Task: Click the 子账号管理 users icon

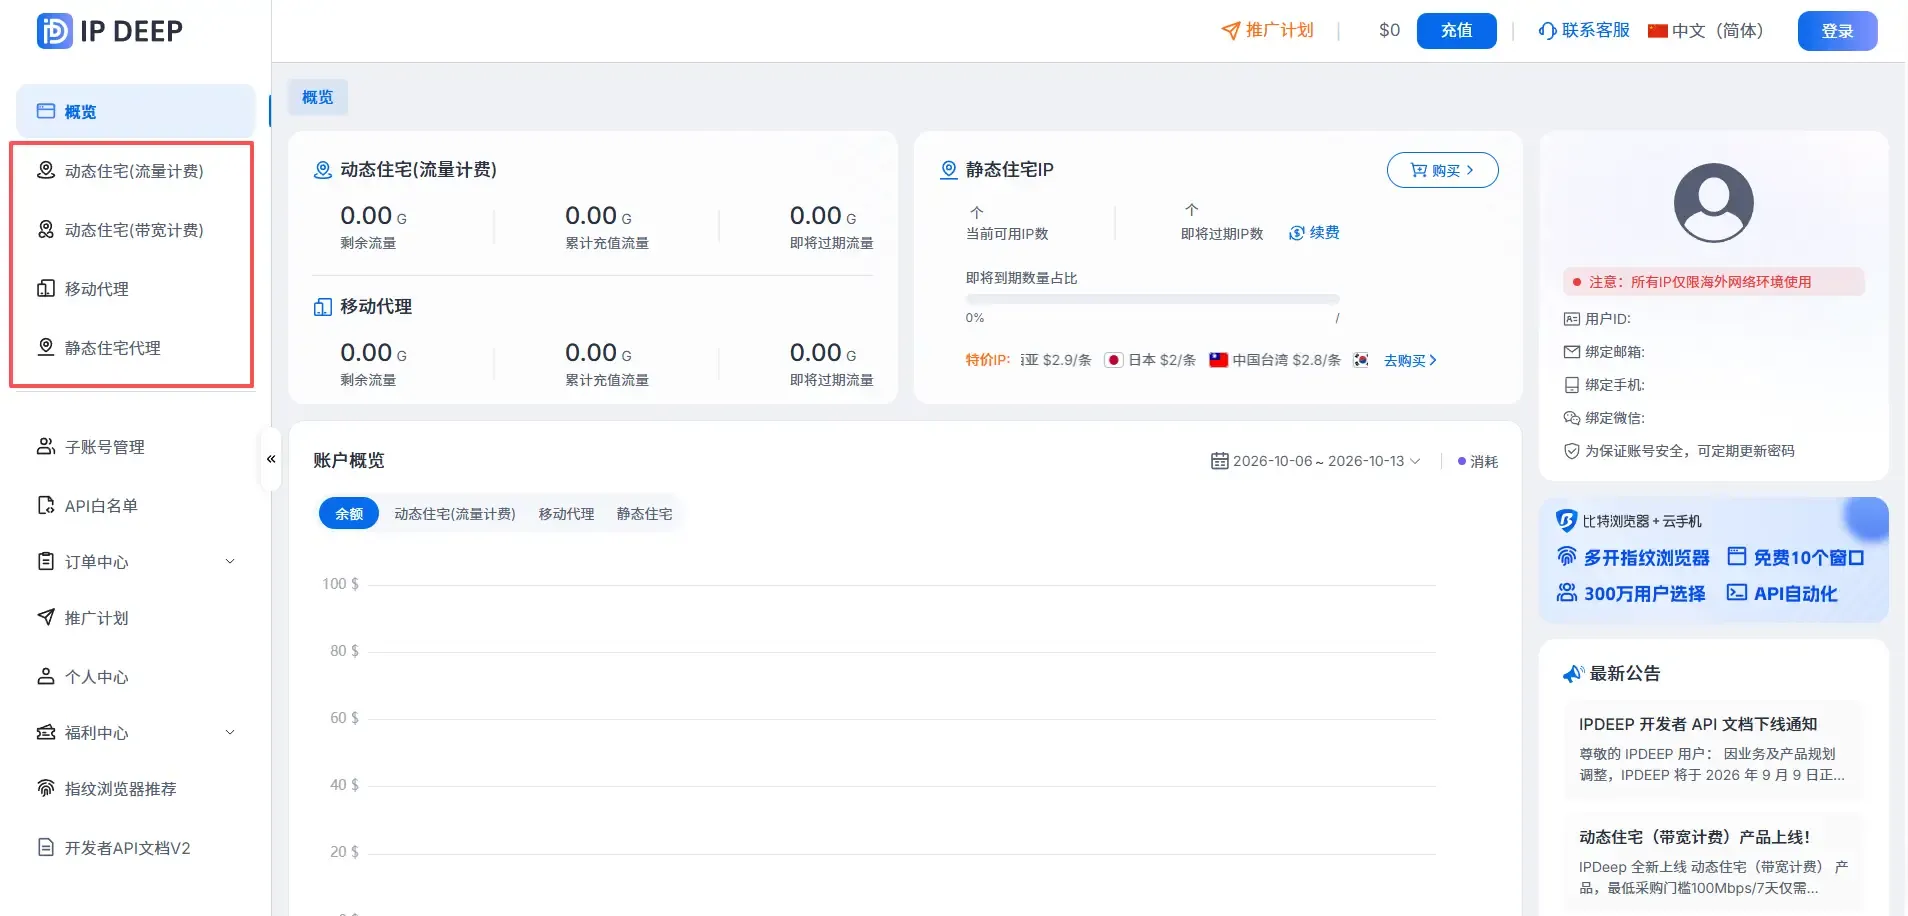Action: [x=46, y=446]
